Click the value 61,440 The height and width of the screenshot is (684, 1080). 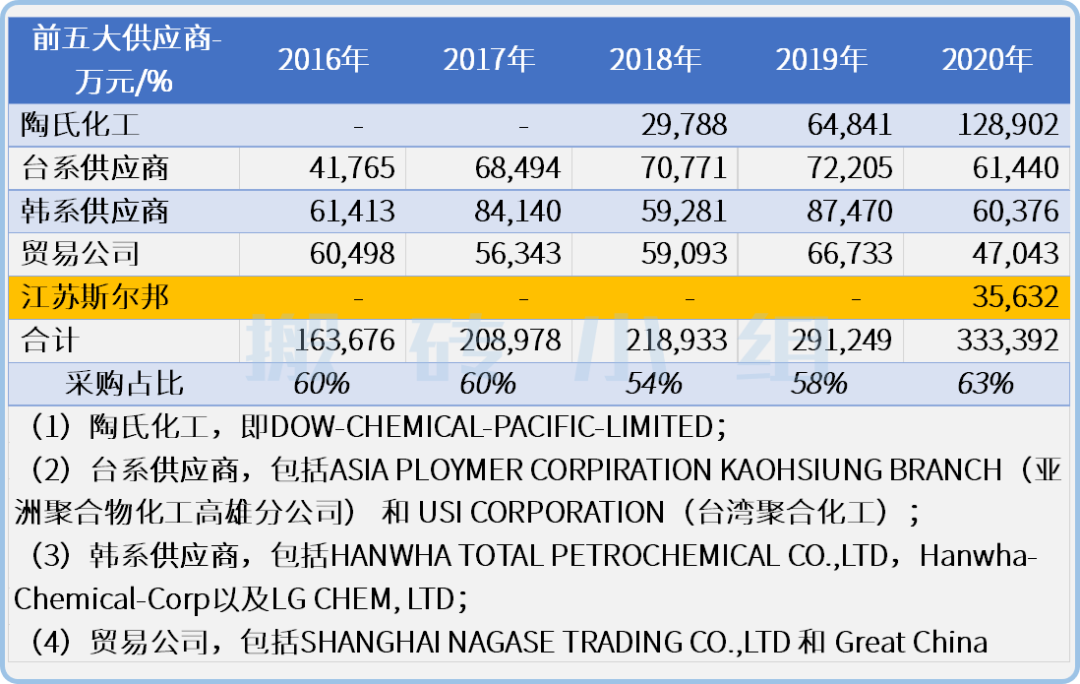click(x=1016, y=168)
